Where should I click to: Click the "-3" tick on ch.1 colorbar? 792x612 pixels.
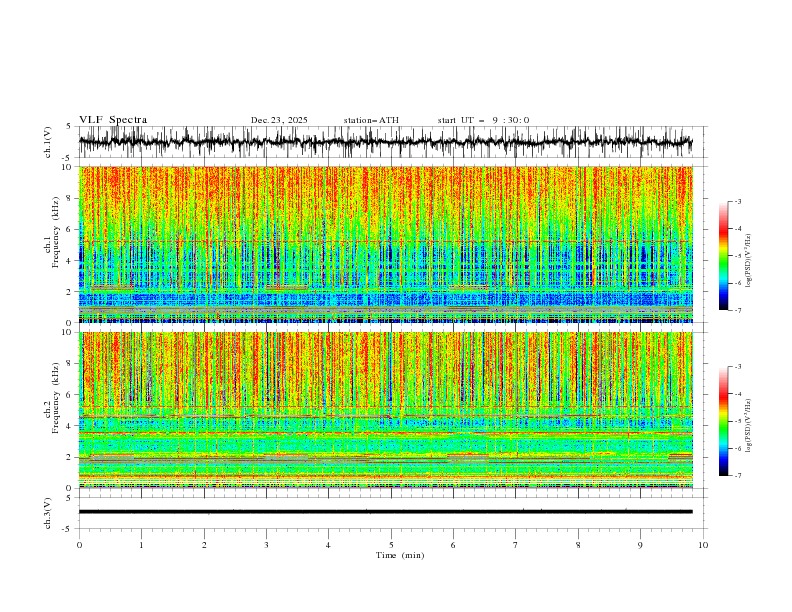point(738,201)
